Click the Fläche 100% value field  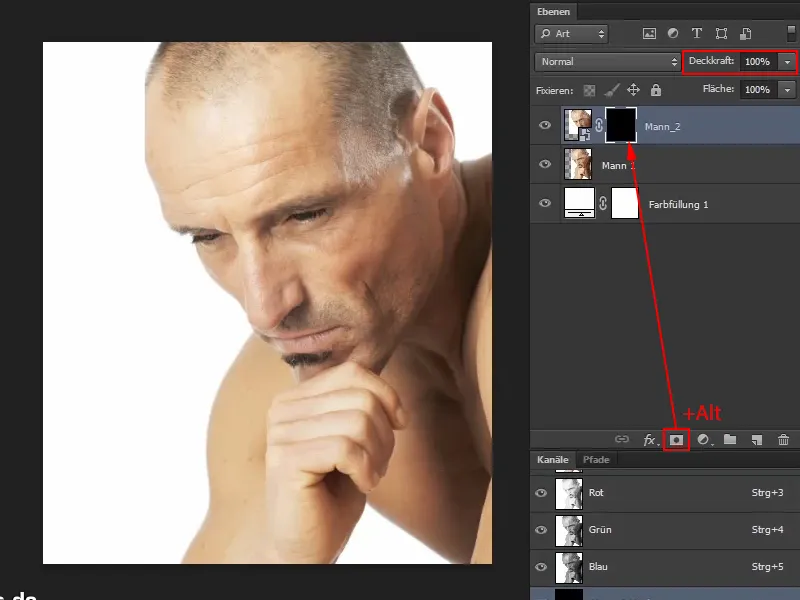click(x=758, y=90)
